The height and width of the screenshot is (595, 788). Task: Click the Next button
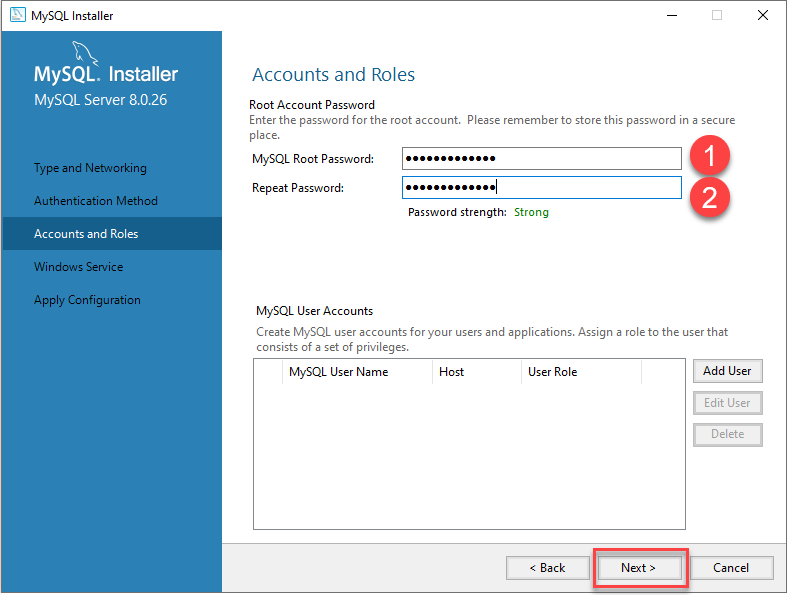[x=638, y=568]
